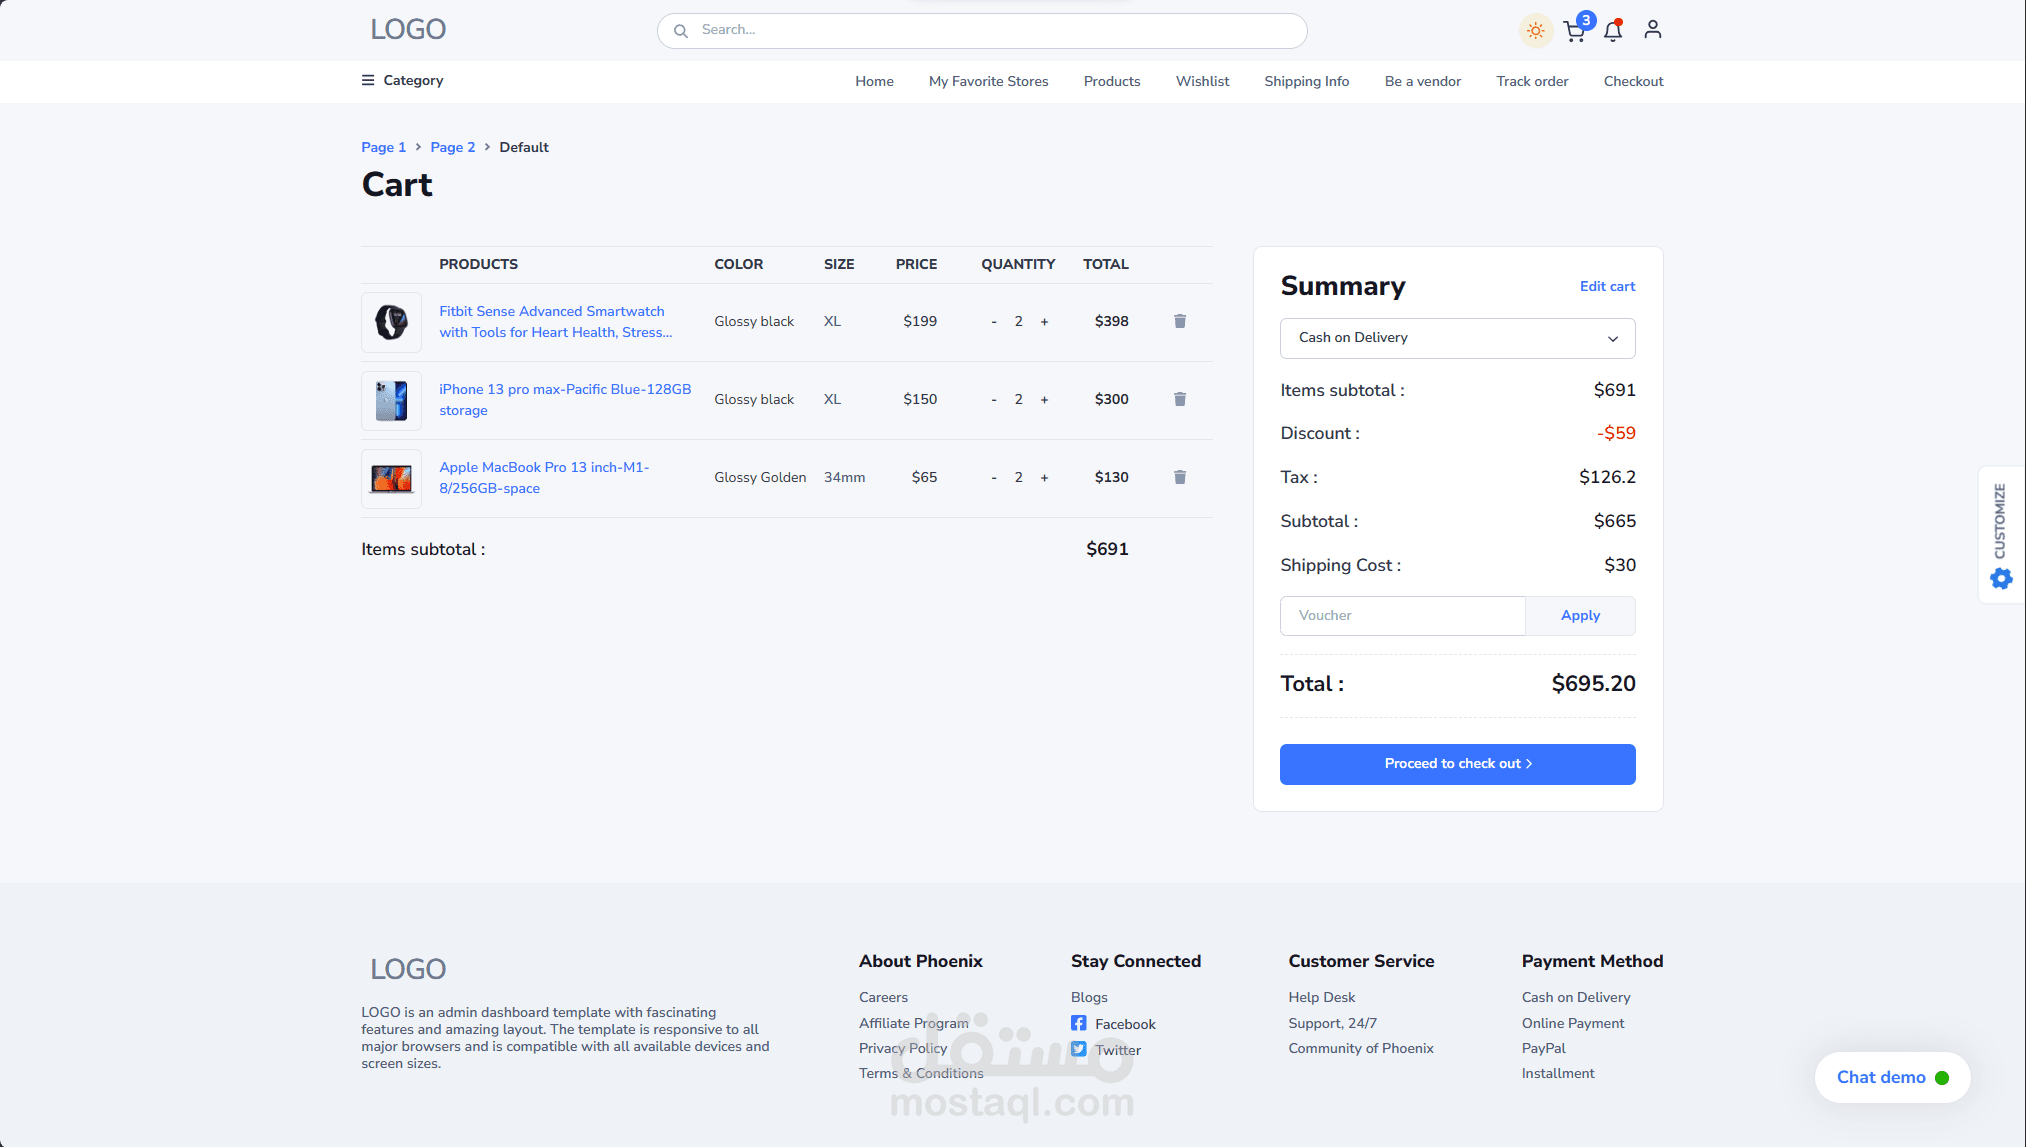The image size is (2026, 1147).
Task: Open the MacBook Pro product thumbnail
Action: point(391,478)
